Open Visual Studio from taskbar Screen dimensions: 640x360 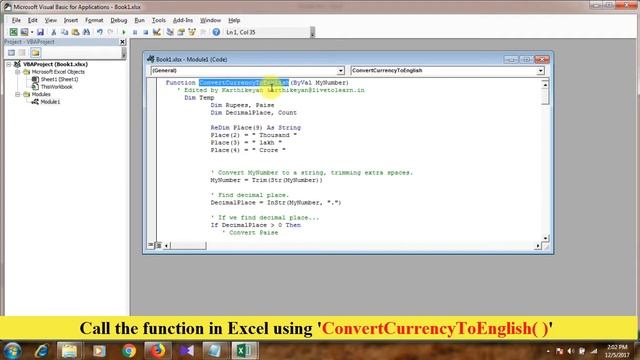click(187, 351)
